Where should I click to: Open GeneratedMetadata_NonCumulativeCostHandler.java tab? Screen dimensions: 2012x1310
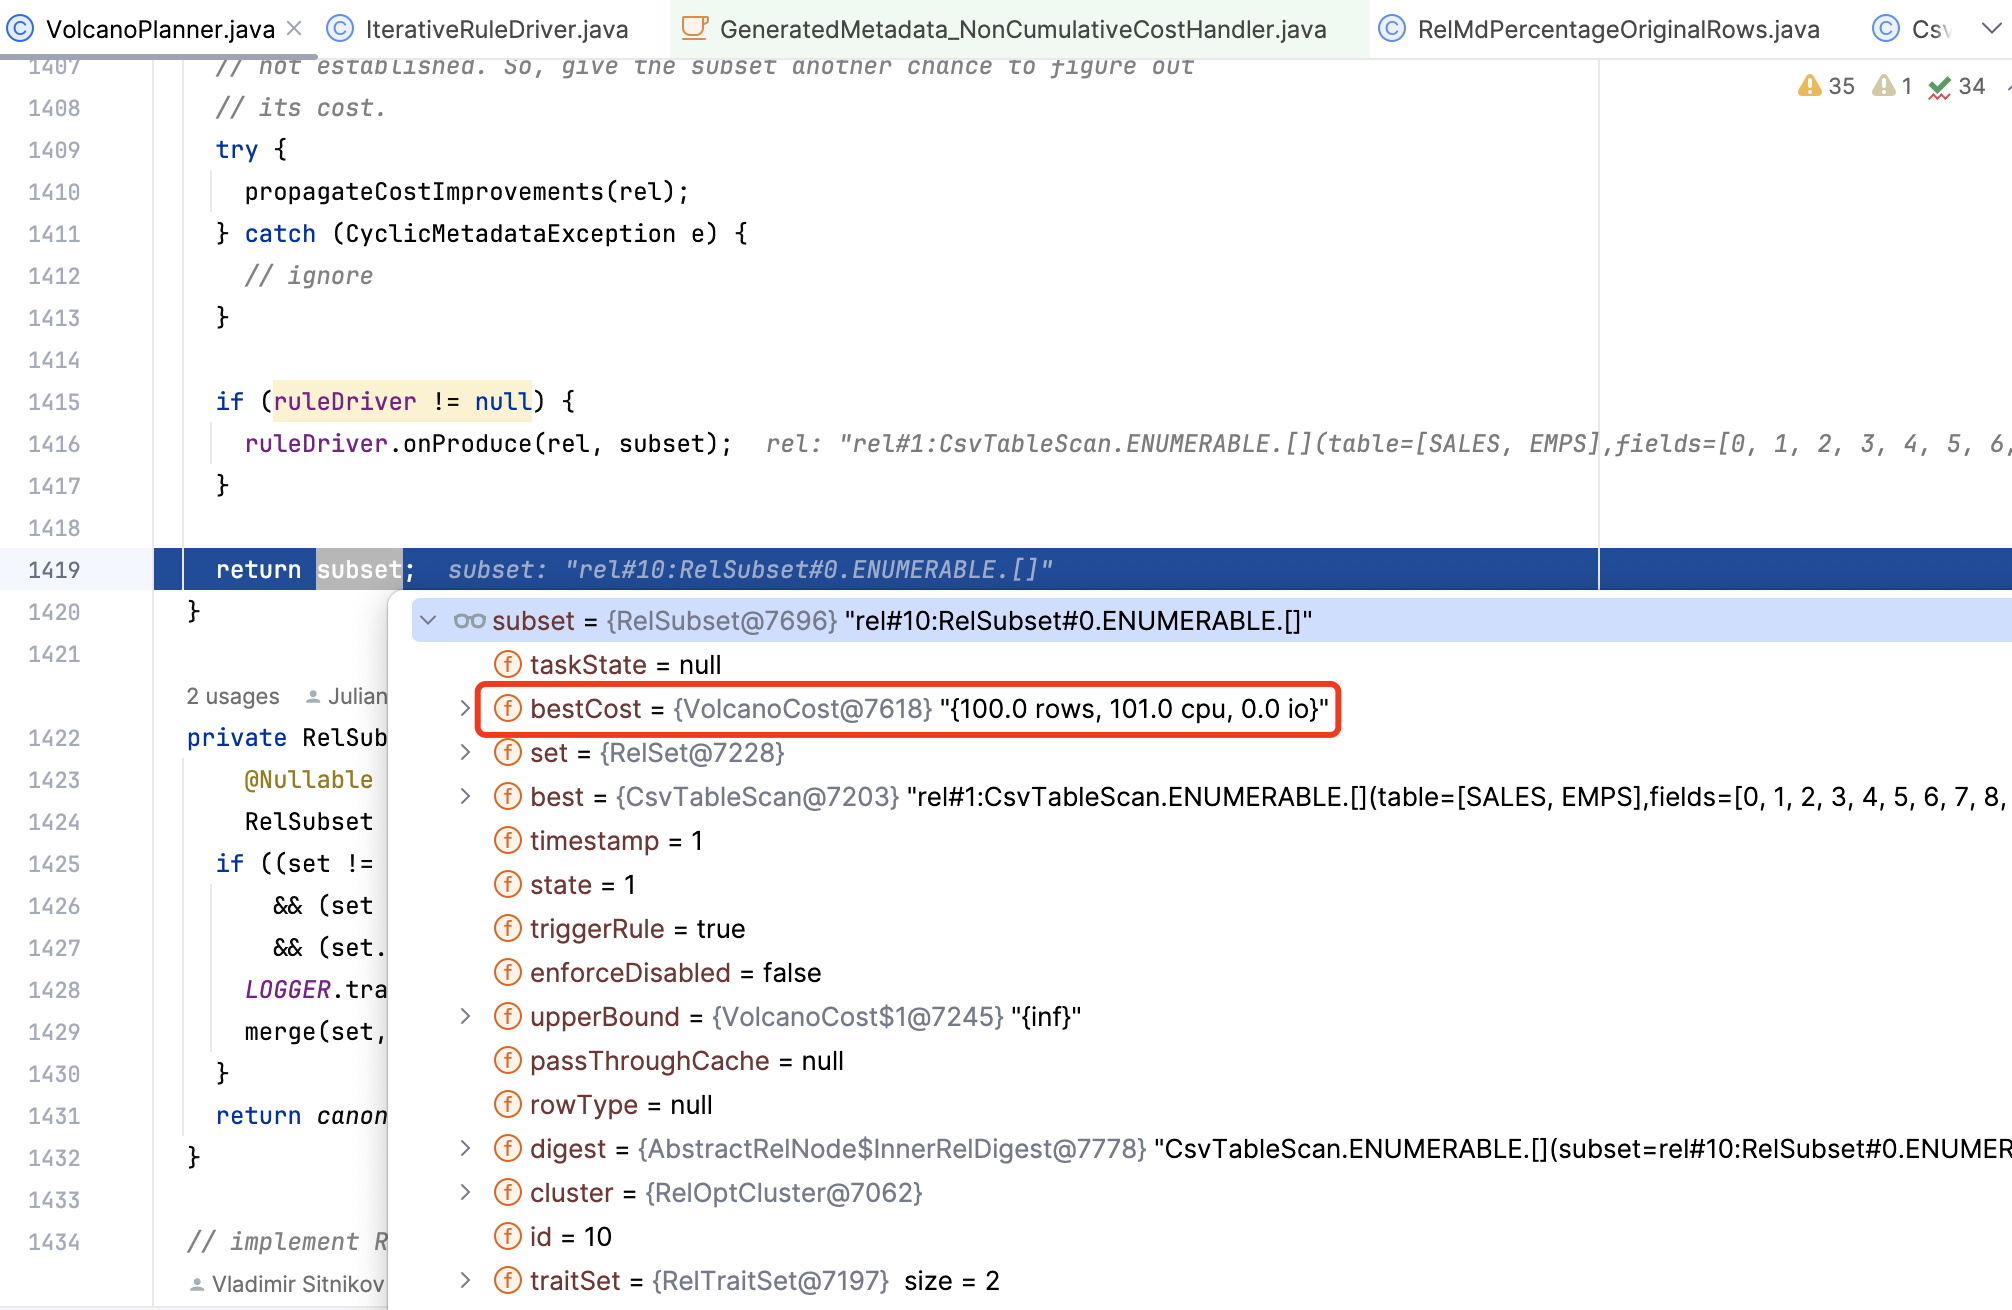[1022, 29]
